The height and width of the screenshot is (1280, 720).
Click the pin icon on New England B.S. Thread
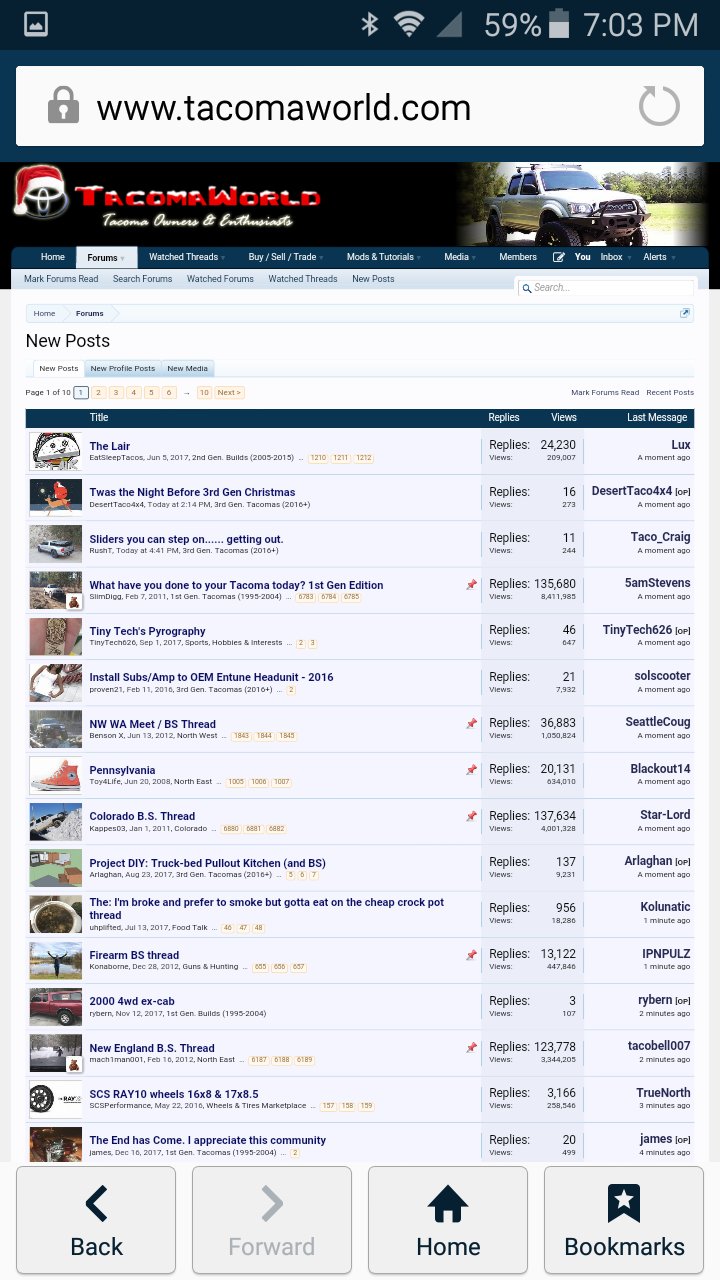click(471, 1047)
